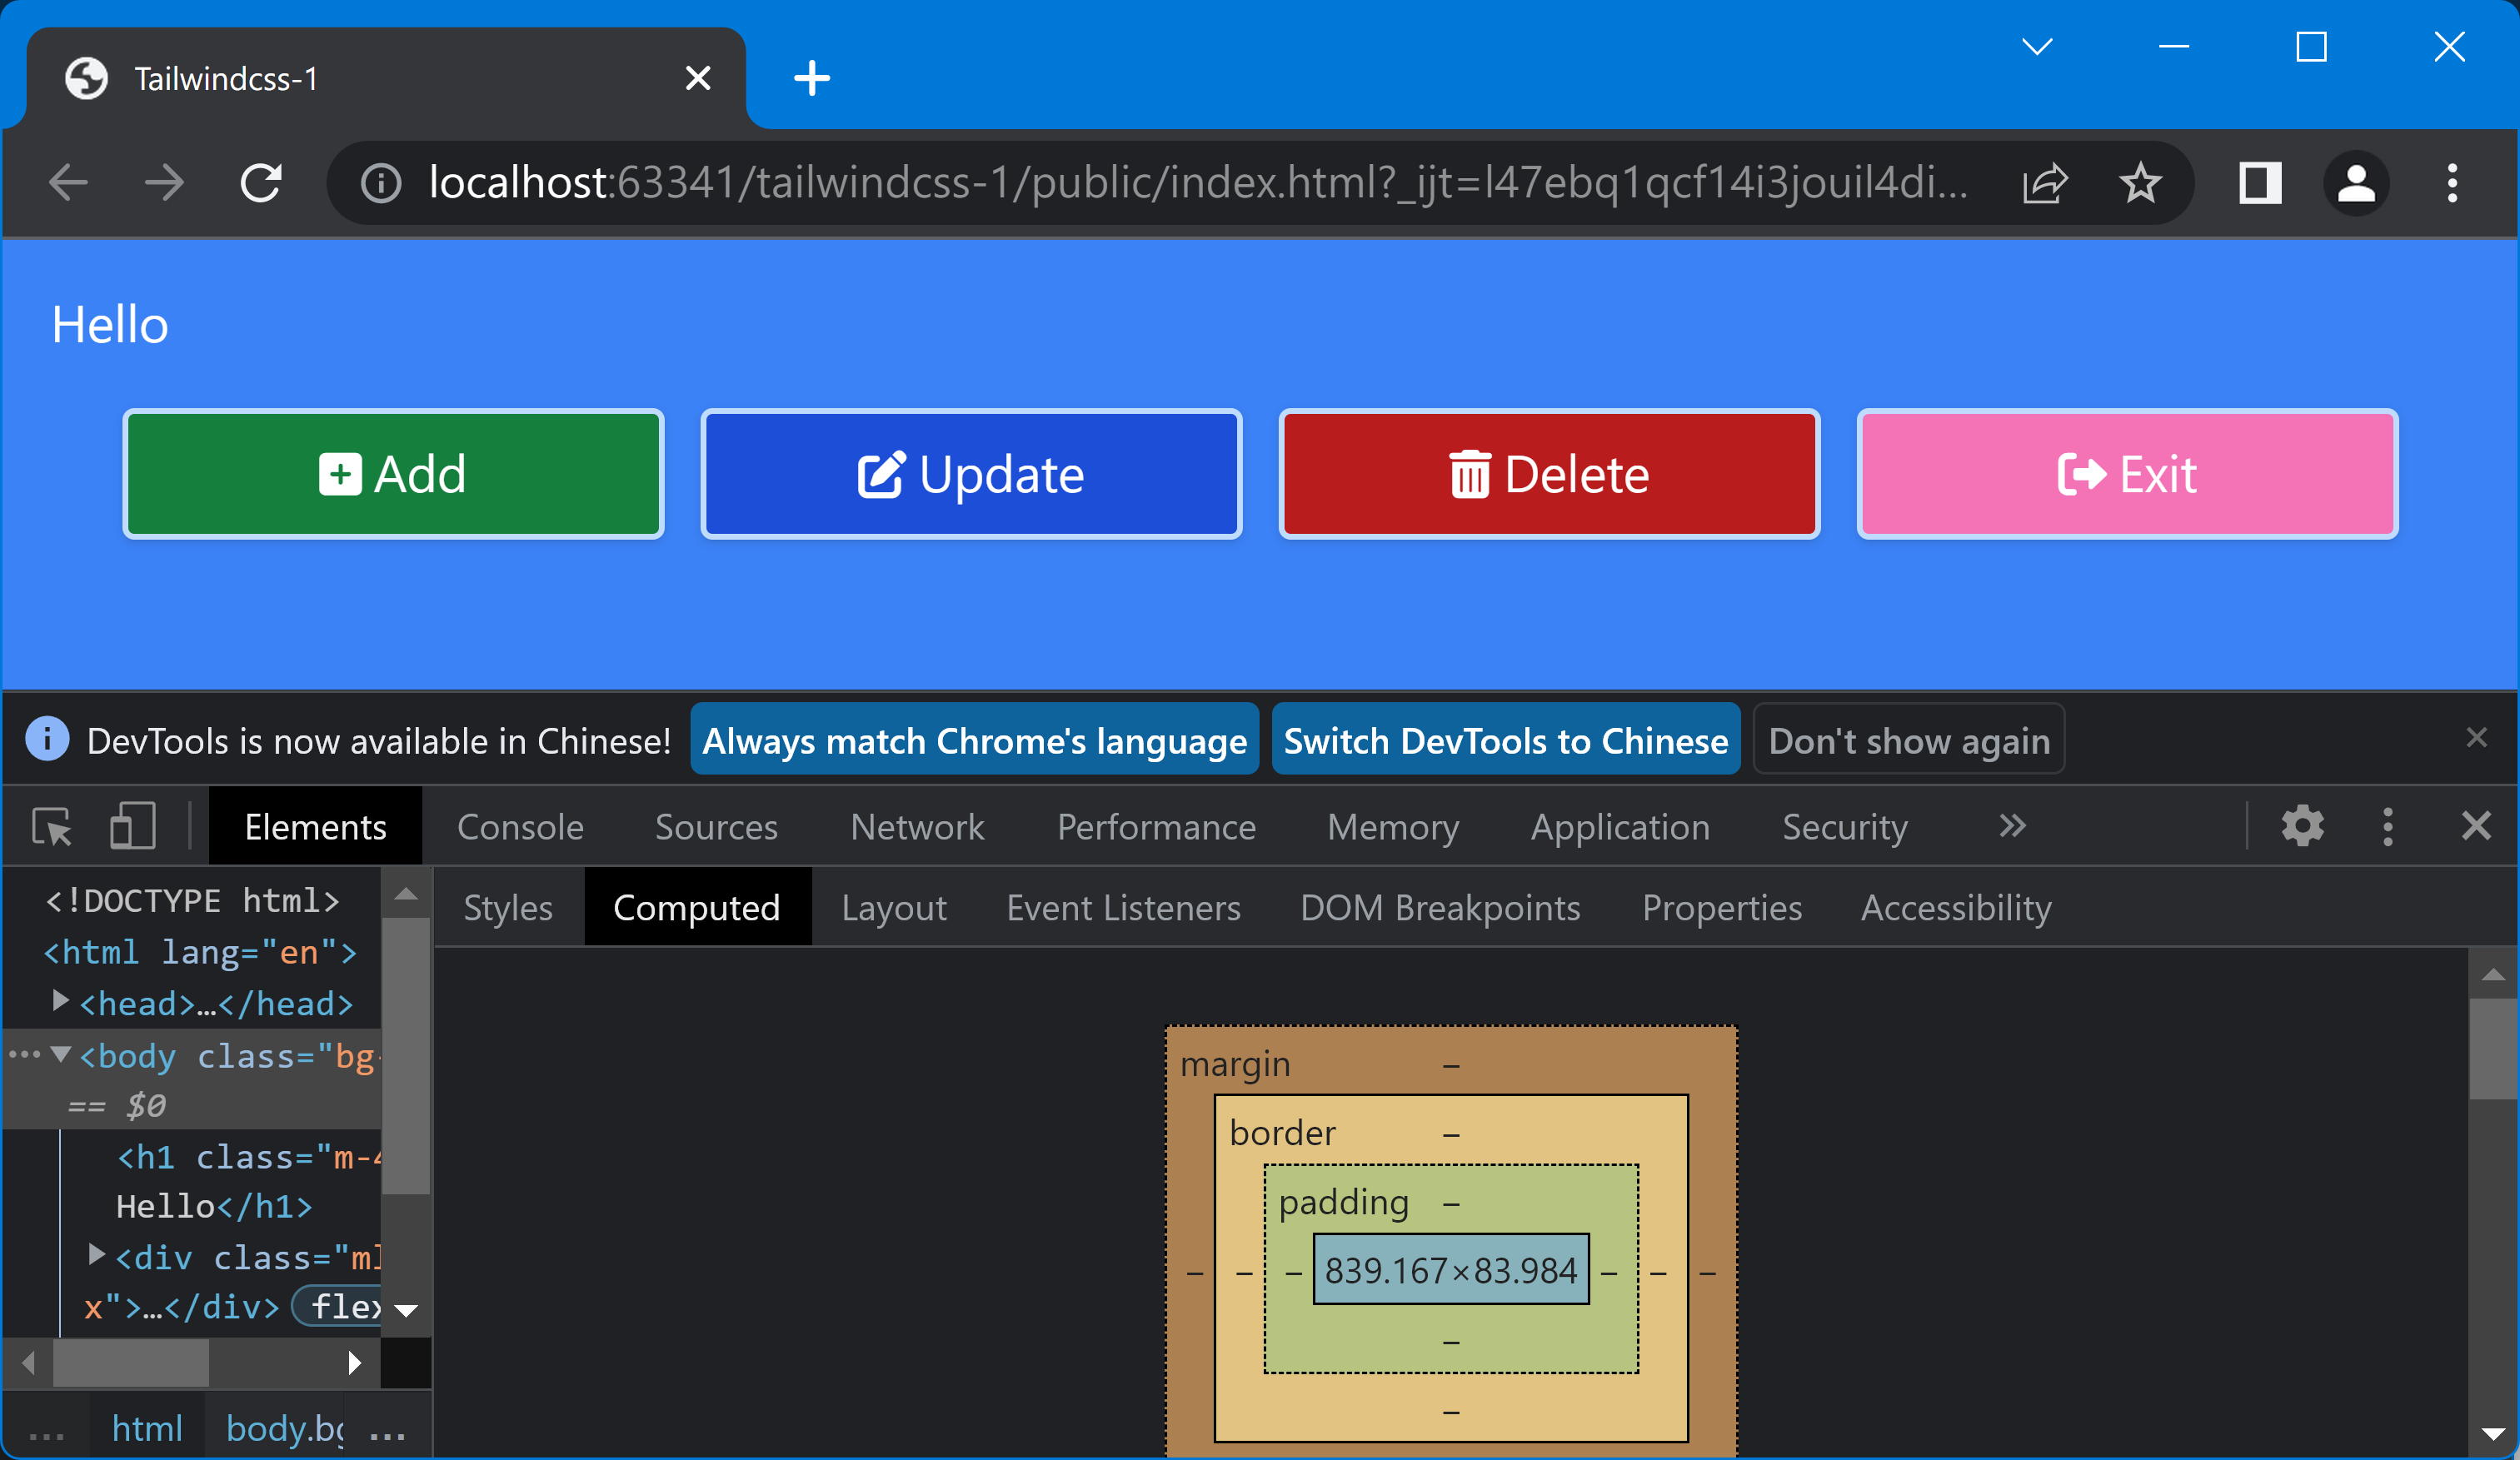The height and width of the screenshot is (1460, 2520).
Task: Open DevTools settings gear
Action: pos(2302,827)
